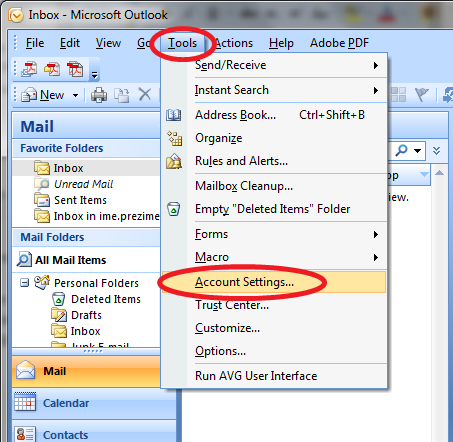The width and height of the screenshot is (453, 442).
Task: Click the Follow Up flag icon
Action: [421, 95]
